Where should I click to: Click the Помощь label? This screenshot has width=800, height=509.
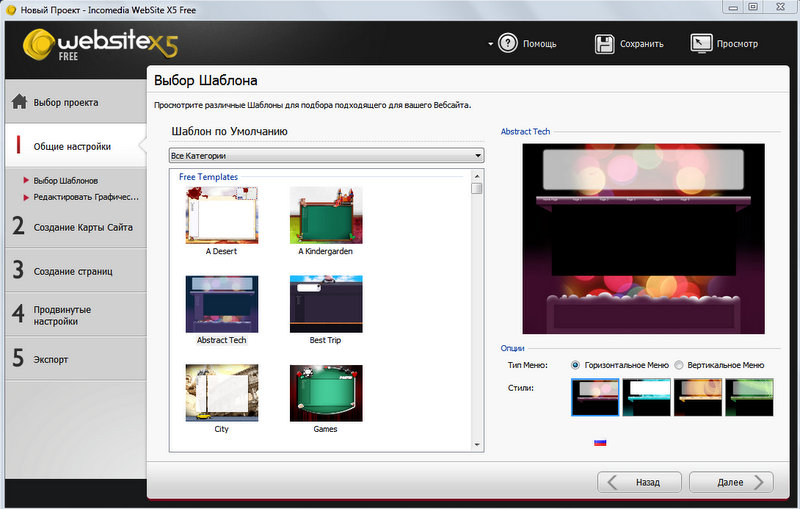click(539, 44)
